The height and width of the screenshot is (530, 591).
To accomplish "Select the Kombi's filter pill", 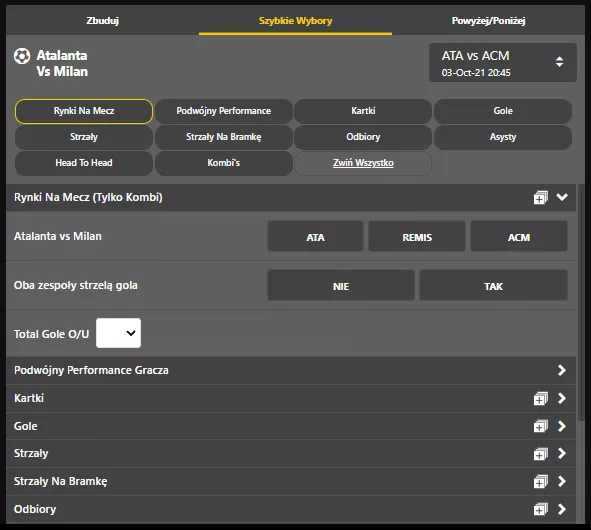I will tap(224, 163).
